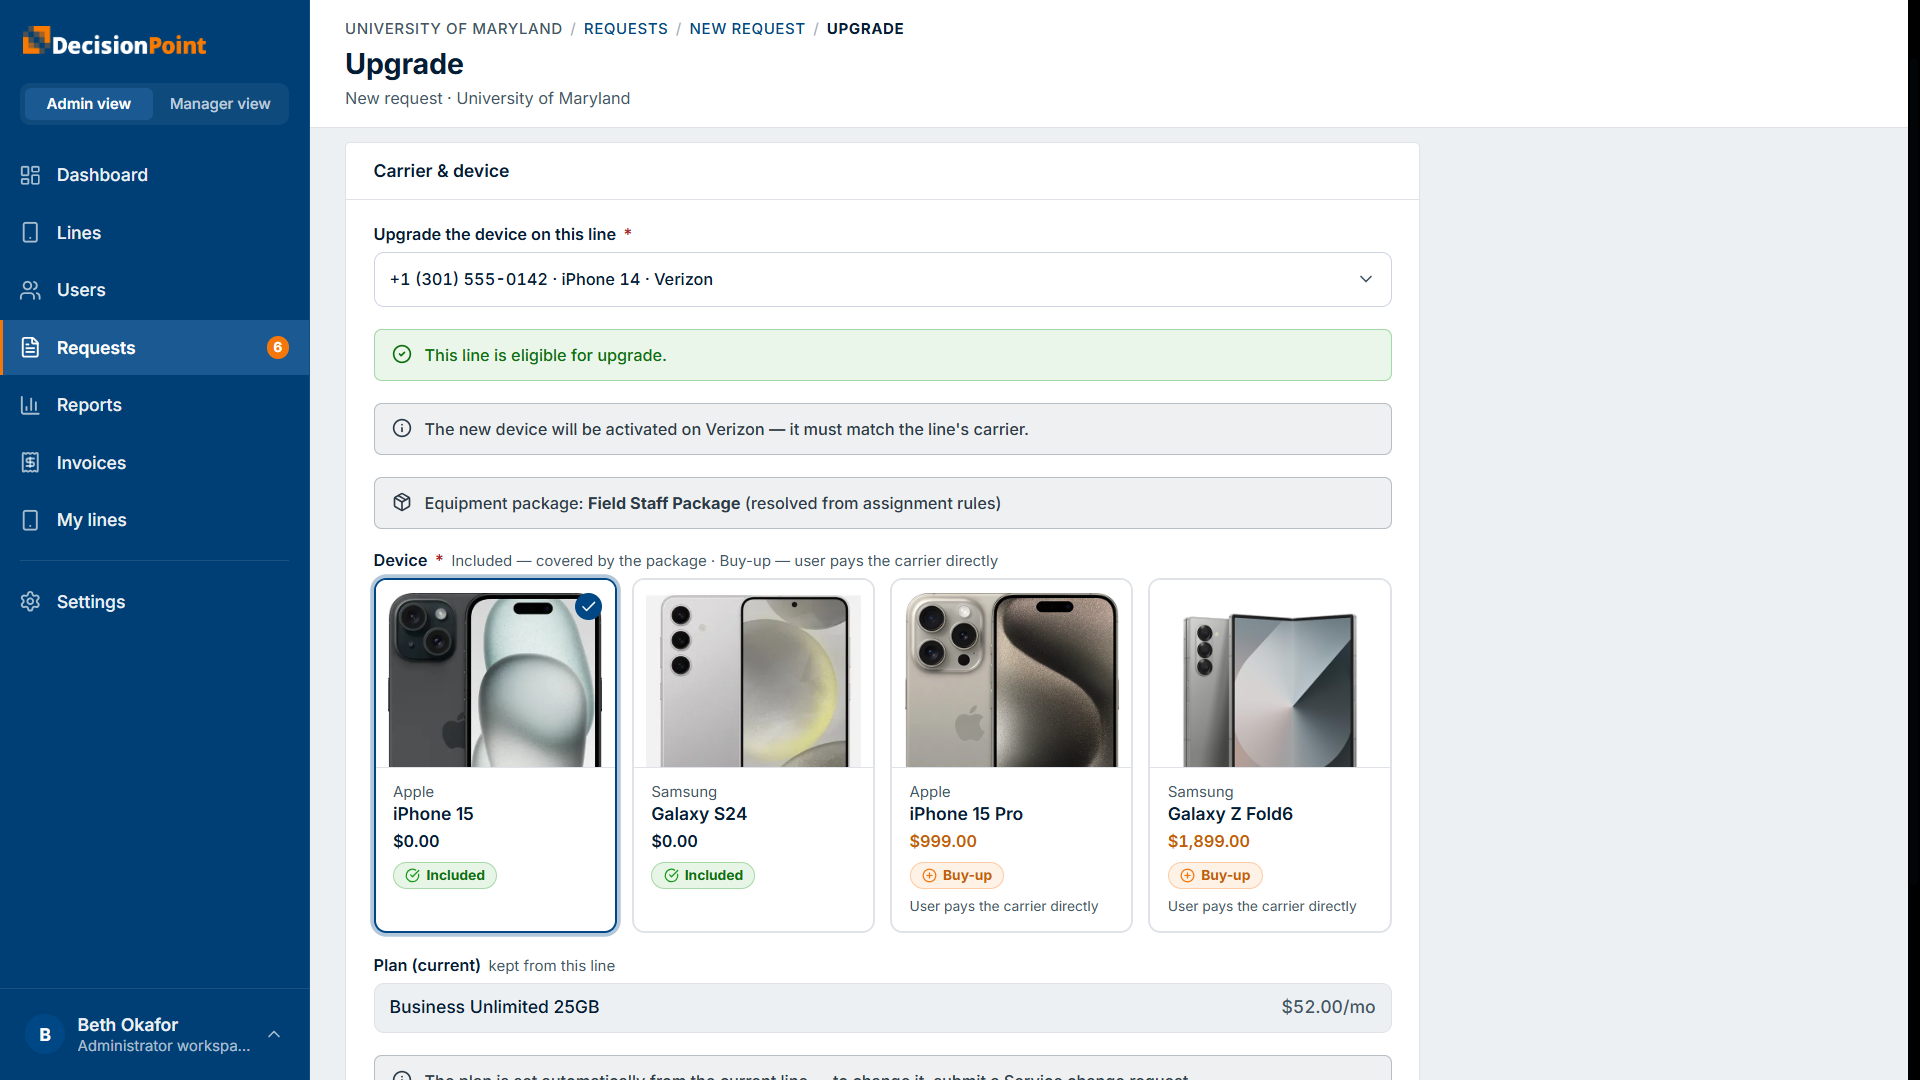Click the info icon in Verizon notice
Viewport: 1920px width, 1080px height.
click(402, 429)
